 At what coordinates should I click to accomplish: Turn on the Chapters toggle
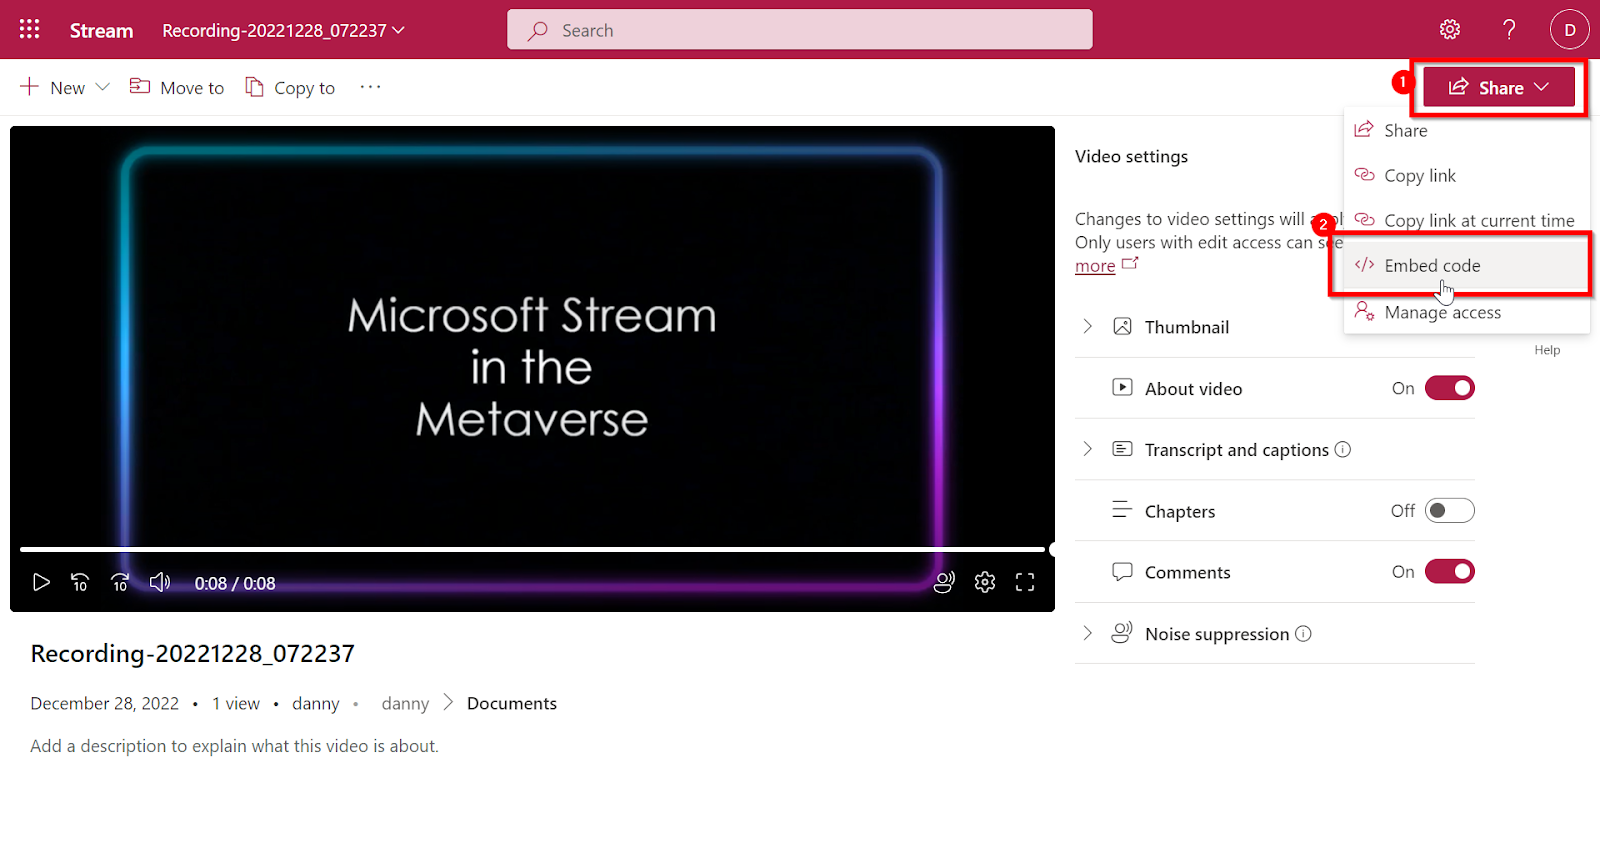pos(1449,510)
